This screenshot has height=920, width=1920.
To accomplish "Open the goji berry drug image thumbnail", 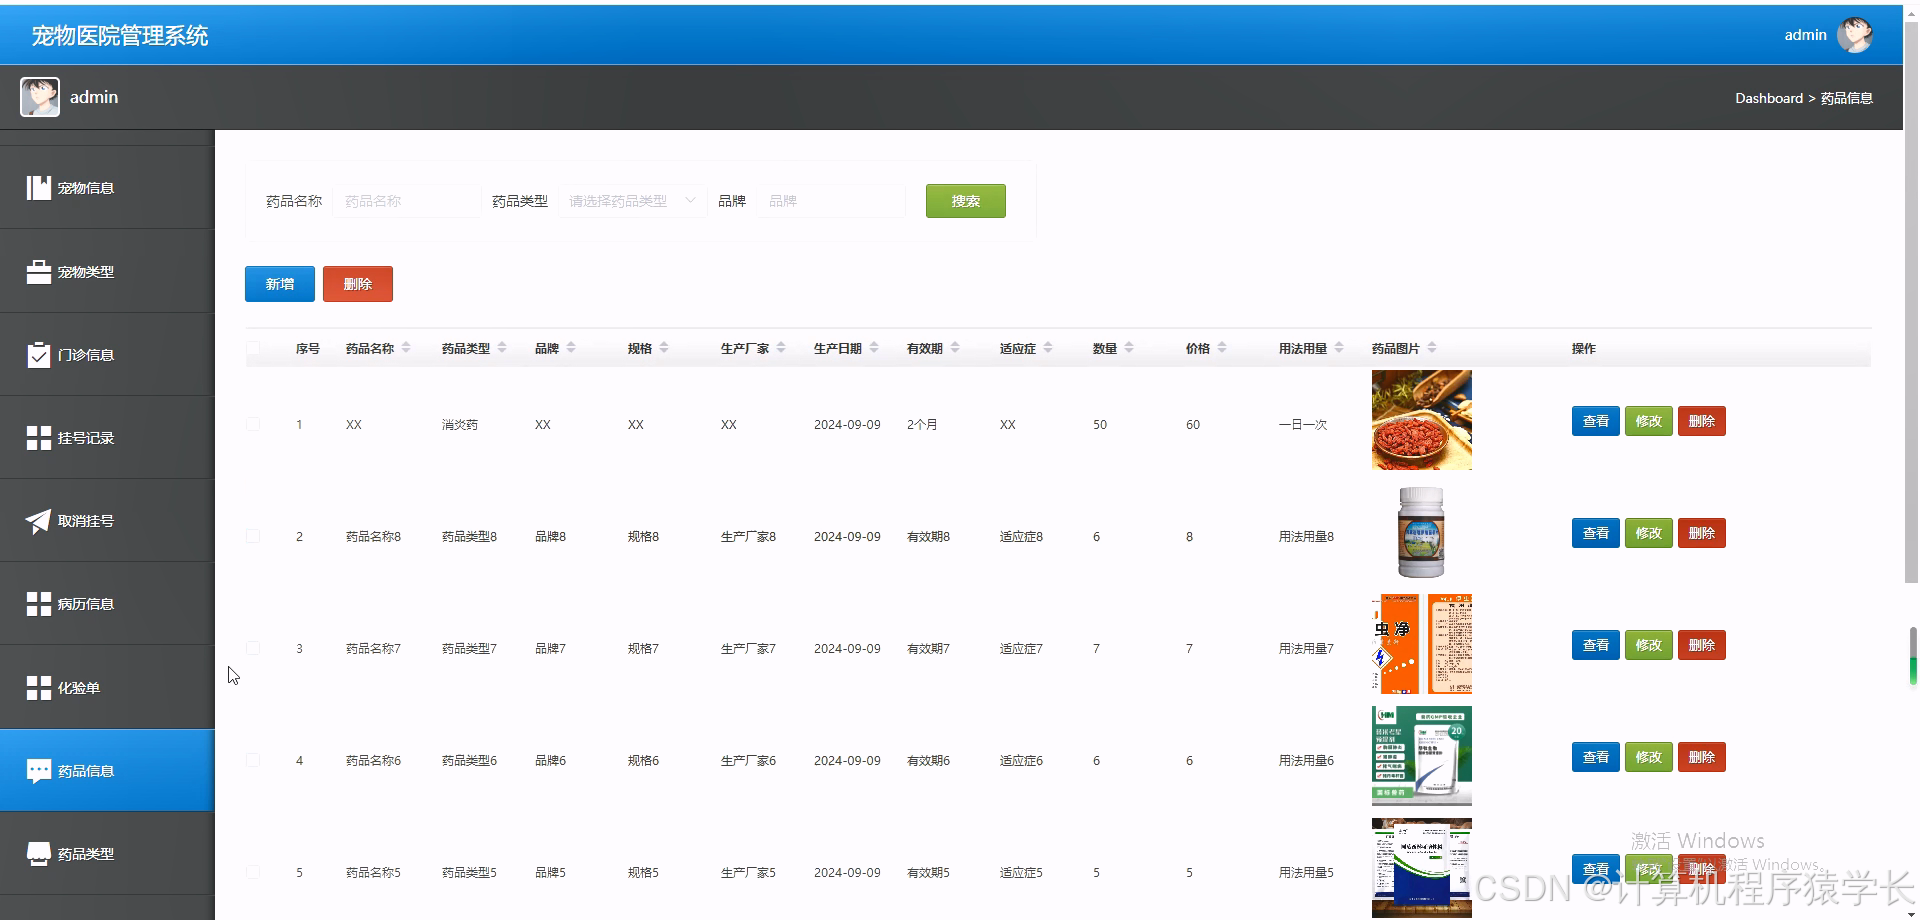I will coord(1422,420).
